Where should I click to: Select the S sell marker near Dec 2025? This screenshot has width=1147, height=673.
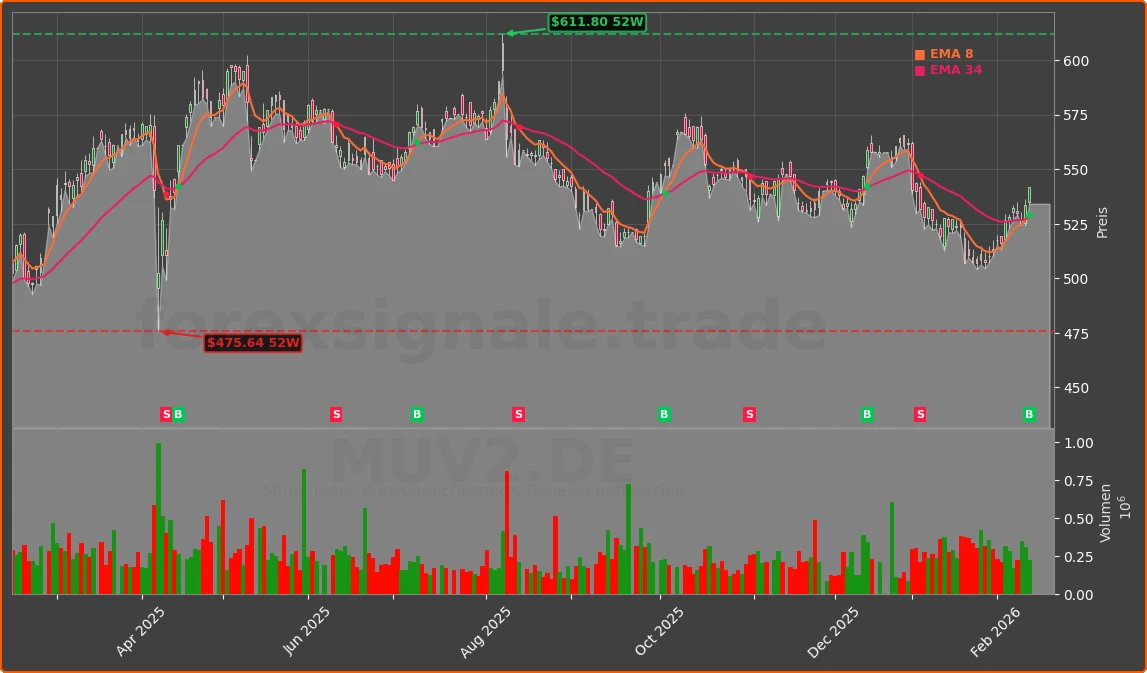919,414
